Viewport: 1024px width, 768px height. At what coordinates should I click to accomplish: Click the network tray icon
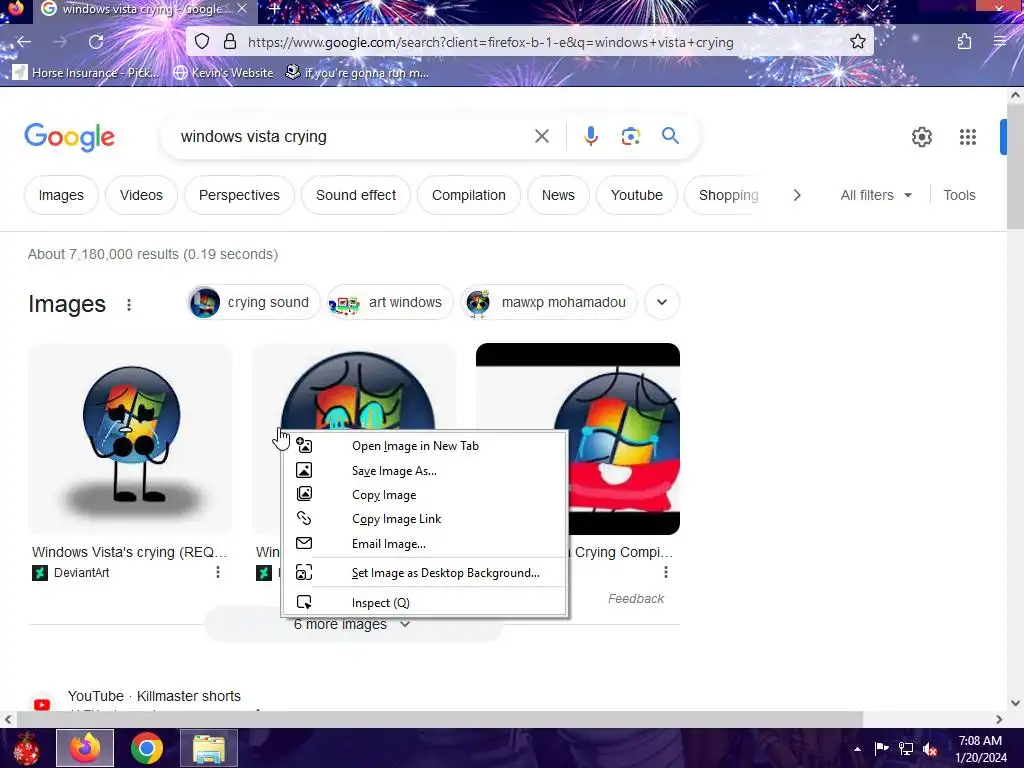(906, 748)
